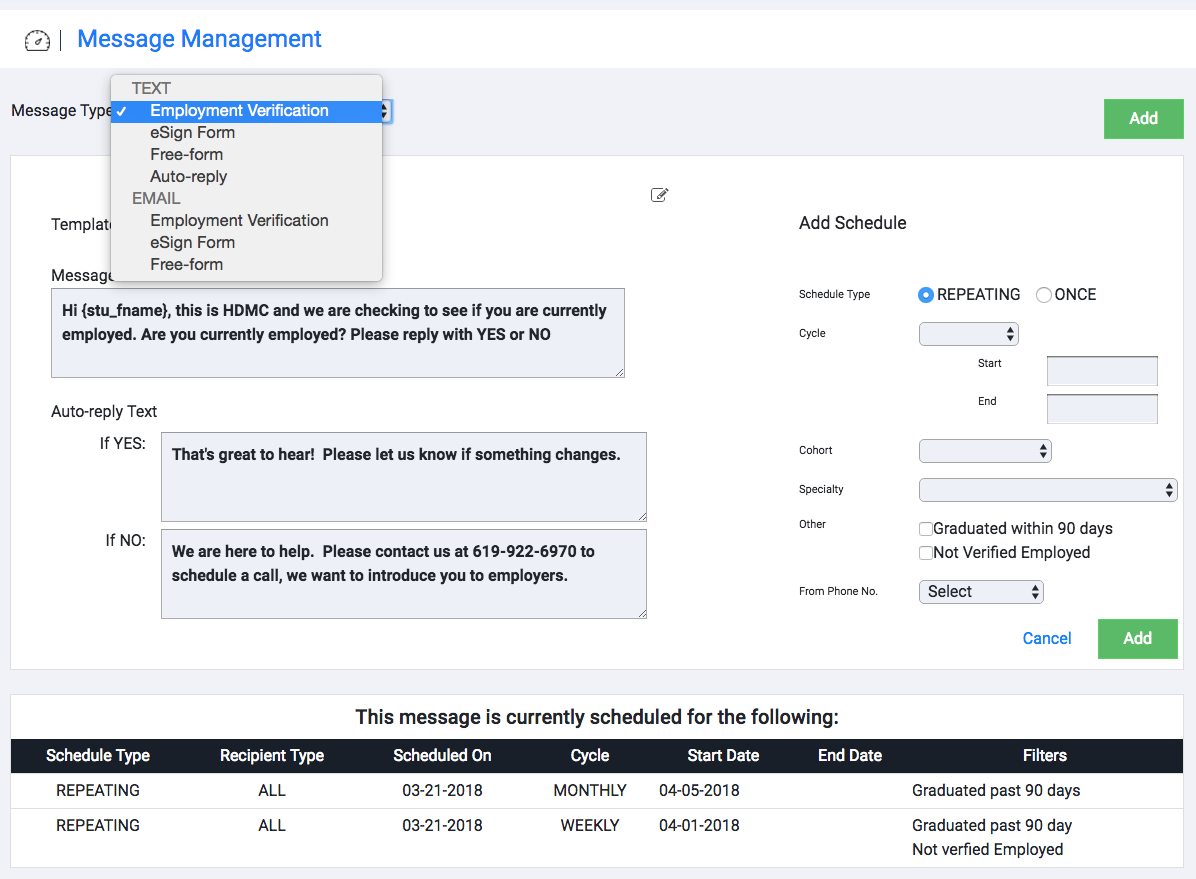Image resolution: width=1196 pixels, height=879 pixels.
Task: Click the Start date field
Action: point(1102,371)
